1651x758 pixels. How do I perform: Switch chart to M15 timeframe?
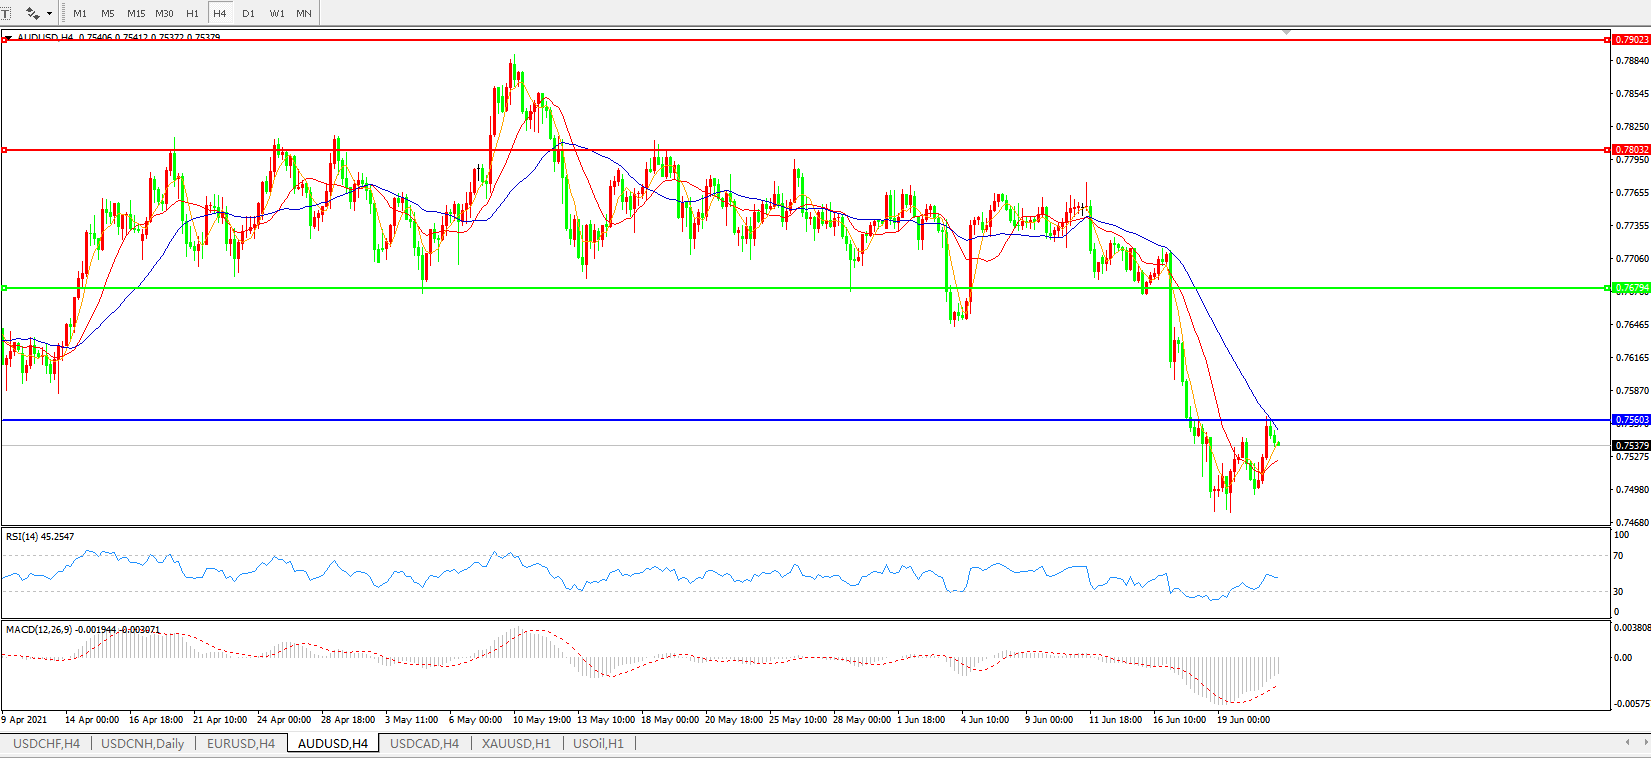pyautogui.click(x=136, y=14)
